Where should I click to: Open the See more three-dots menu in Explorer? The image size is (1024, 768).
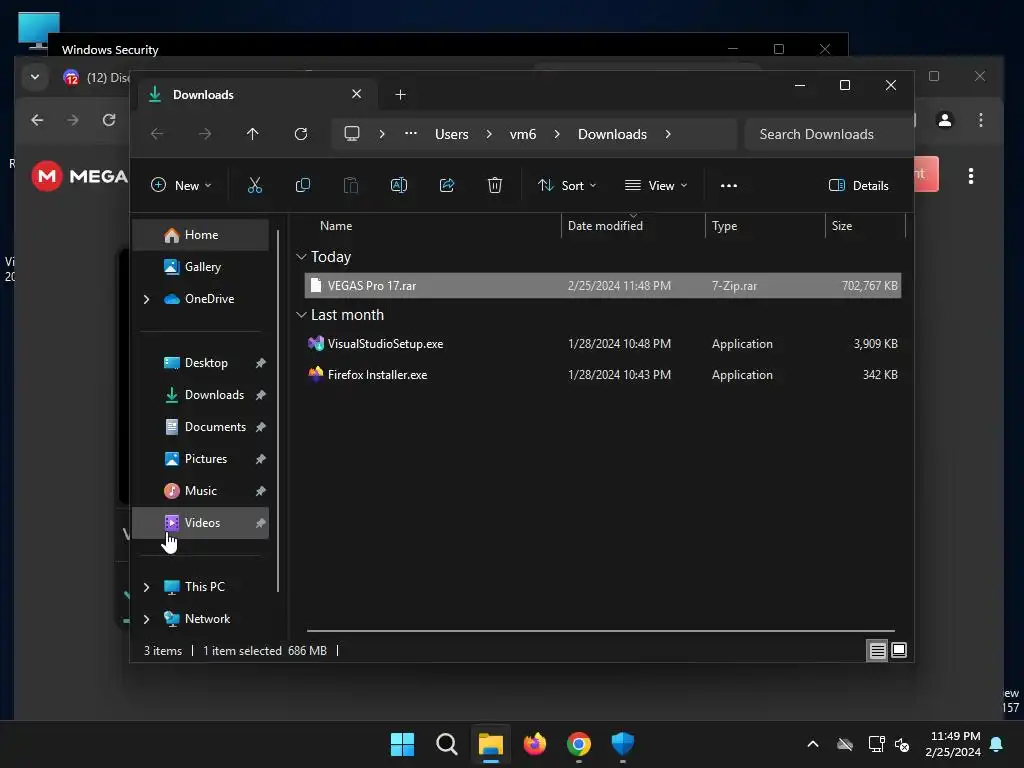click(x=729, y=185)
